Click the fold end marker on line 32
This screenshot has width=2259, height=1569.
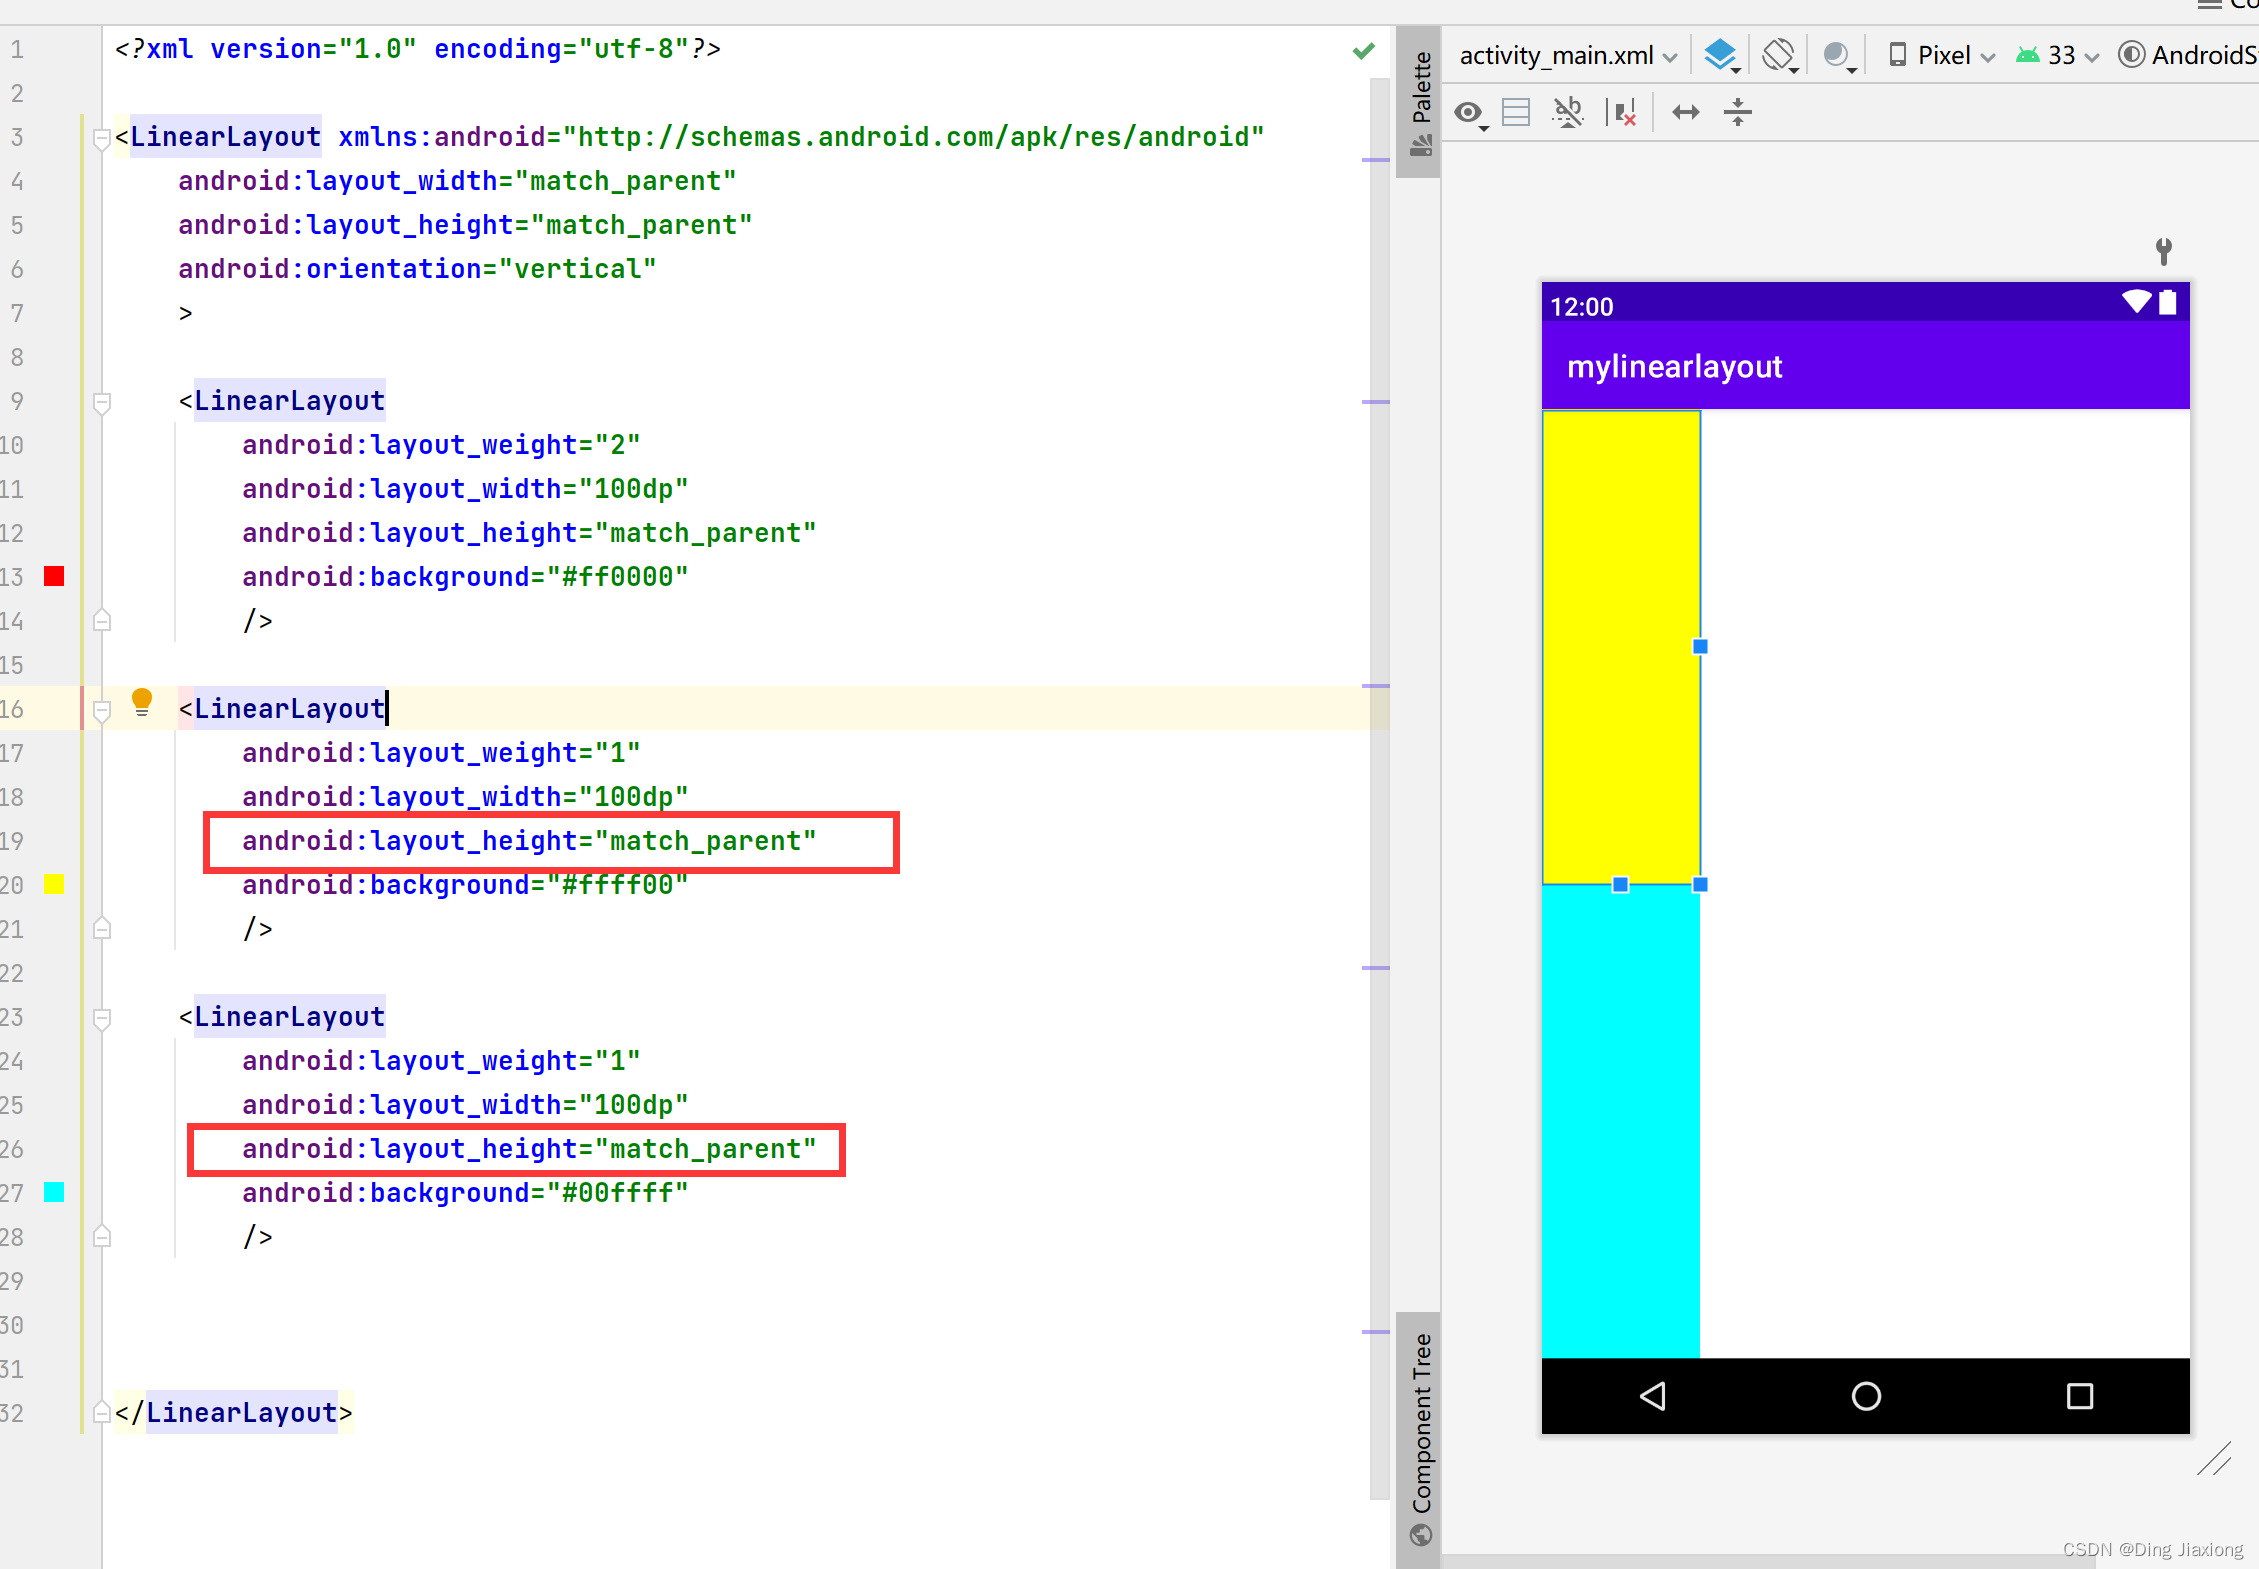click(101, 1413)
